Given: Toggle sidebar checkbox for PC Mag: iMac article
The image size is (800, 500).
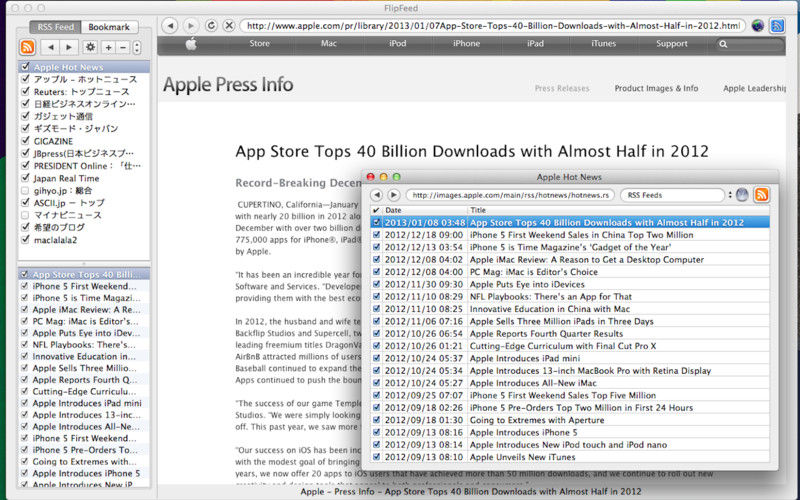Looking at the screenshot, I should tap(24, 321).
